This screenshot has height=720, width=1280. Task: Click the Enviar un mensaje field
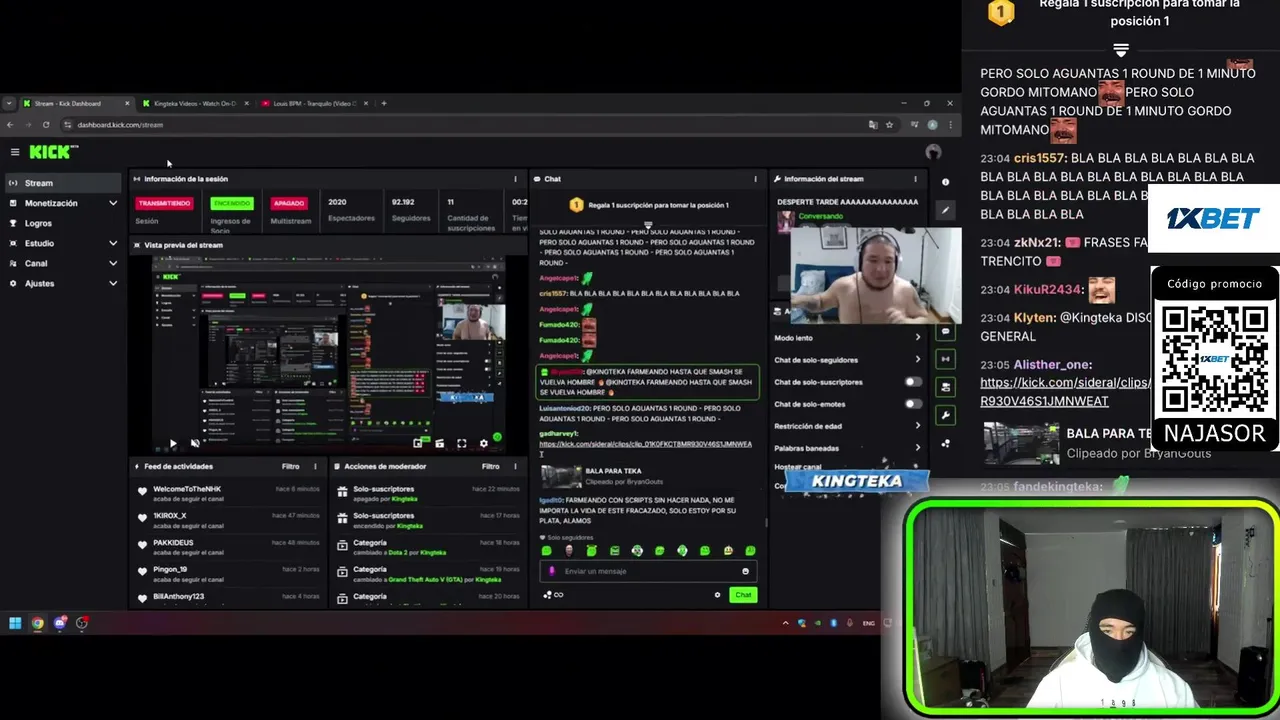(x=648, y=571)
